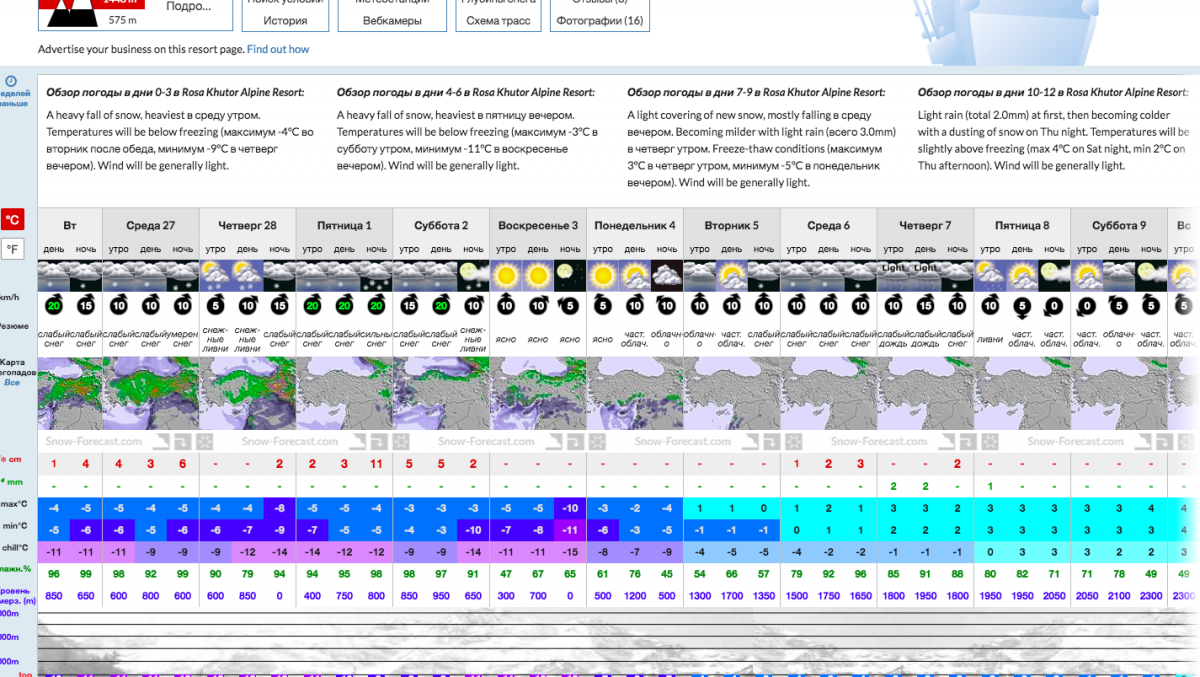1200x677 pixels.
Task: Click the -15 wind chill value
Action: [570, 552]
